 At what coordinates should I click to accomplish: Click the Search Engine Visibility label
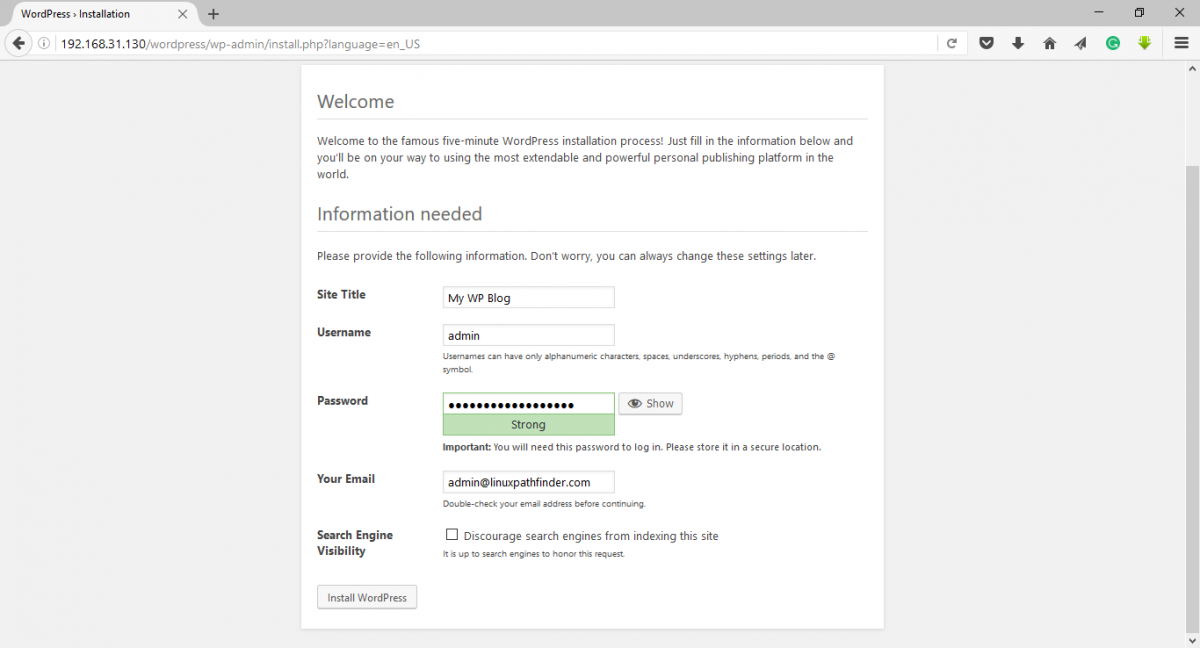coord(355,543)
